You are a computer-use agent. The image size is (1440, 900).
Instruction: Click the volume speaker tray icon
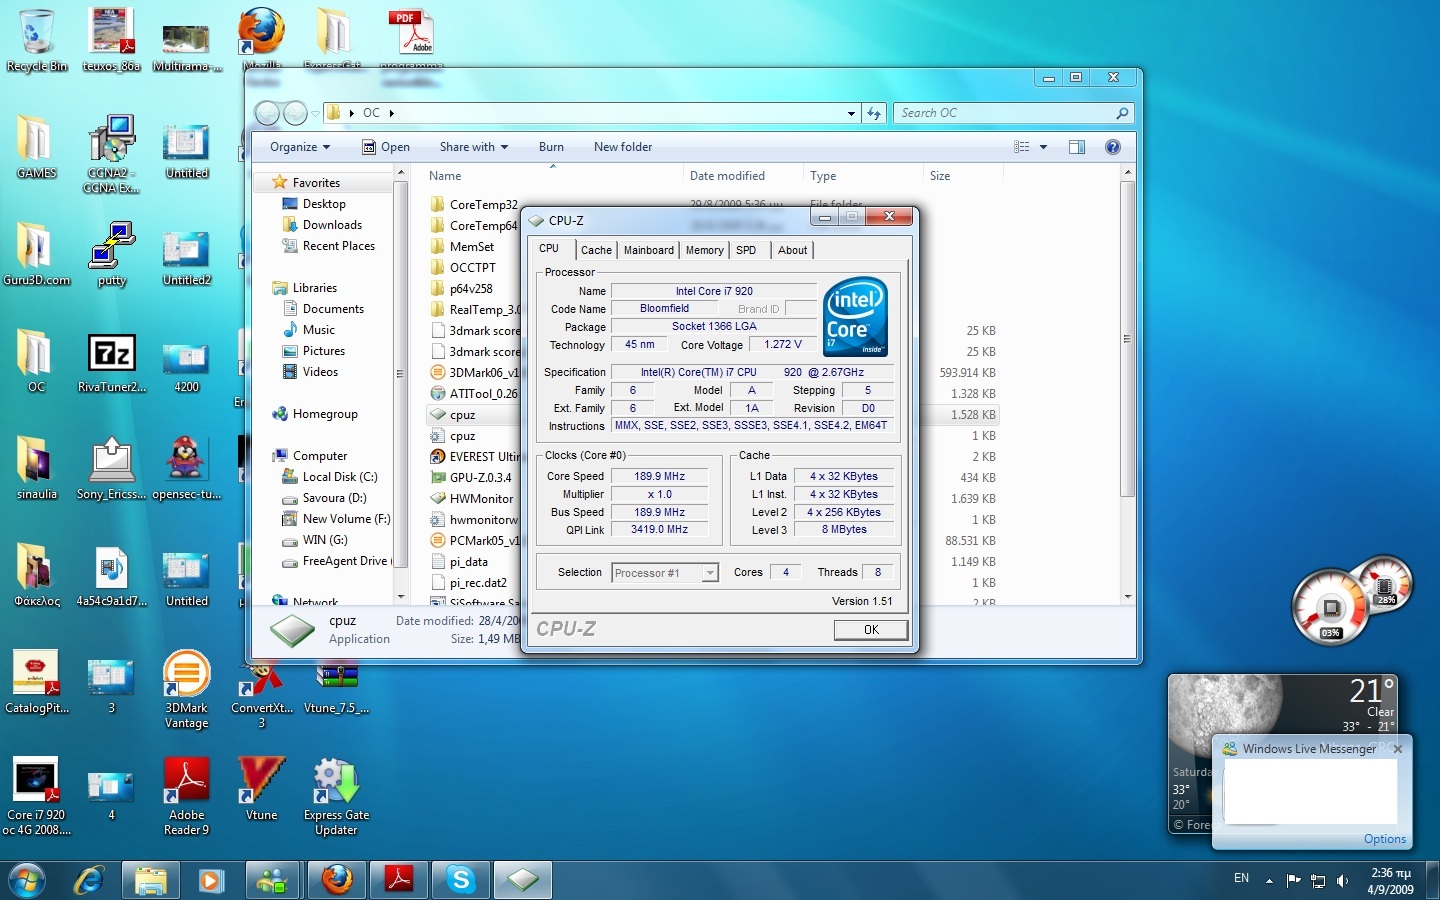click(x=1342, y=881)
